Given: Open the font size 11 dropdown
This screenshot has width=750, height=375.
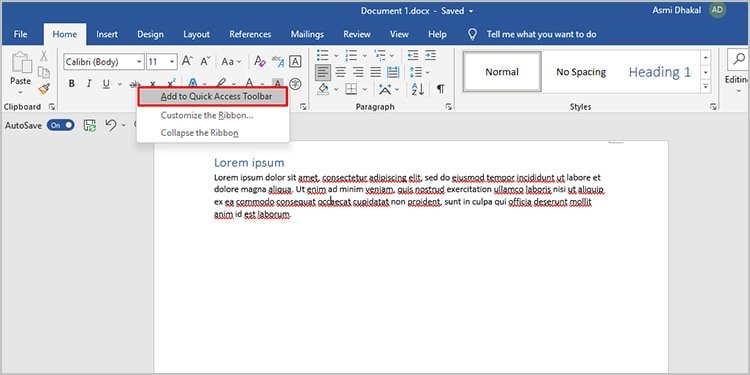Looking at the screenshot, I should 172,62.
